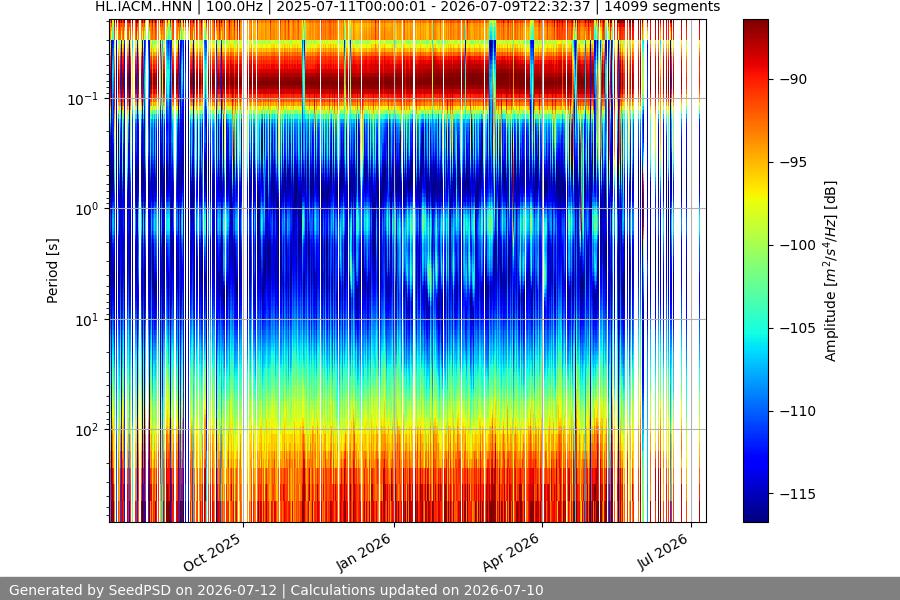The image size is (900, 600).
Task: Click the 'Apr 2026' x-axis label
Action: coord(511,552)
